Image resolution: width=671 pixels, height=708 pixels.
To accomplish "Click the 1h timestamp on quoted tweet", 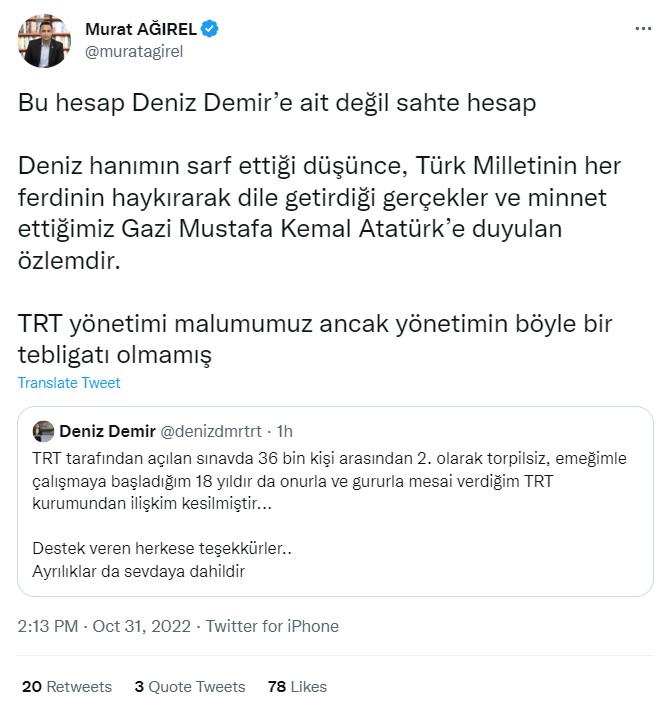I will [284, 431].
